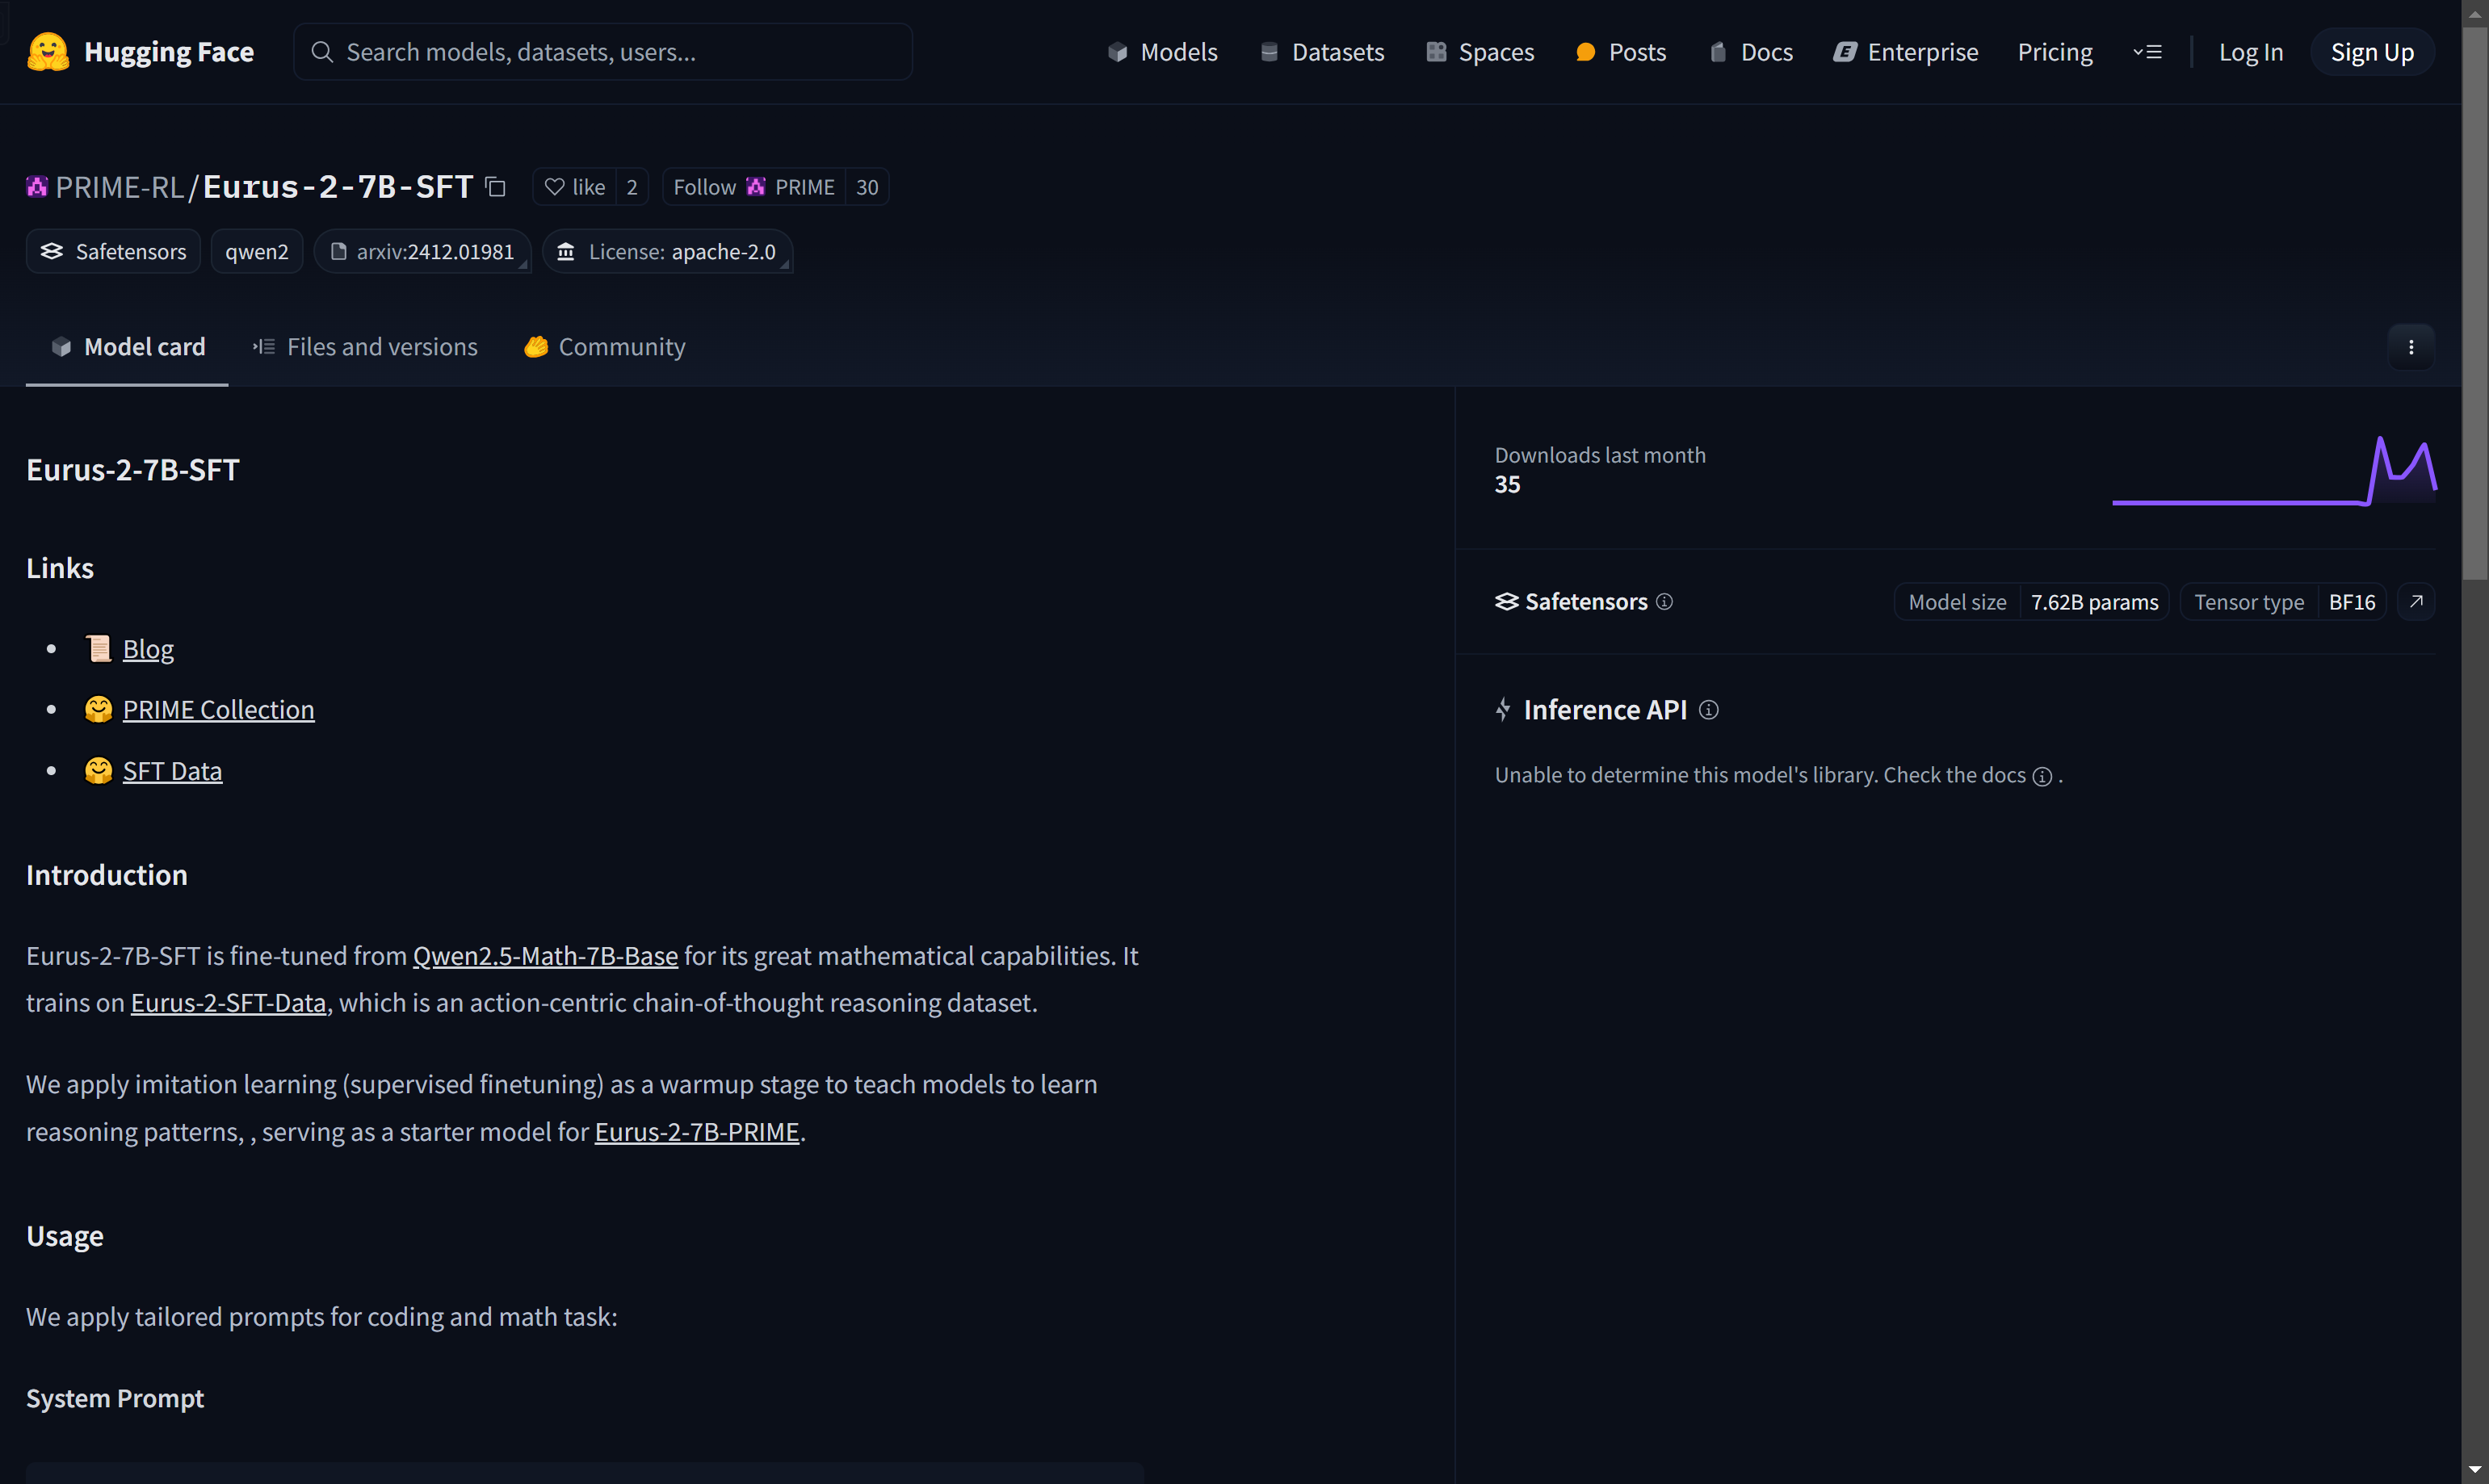Open Safetensors info circle icon
The height and width of the screenshot is (1484, 2489).
click(1664, 602)
